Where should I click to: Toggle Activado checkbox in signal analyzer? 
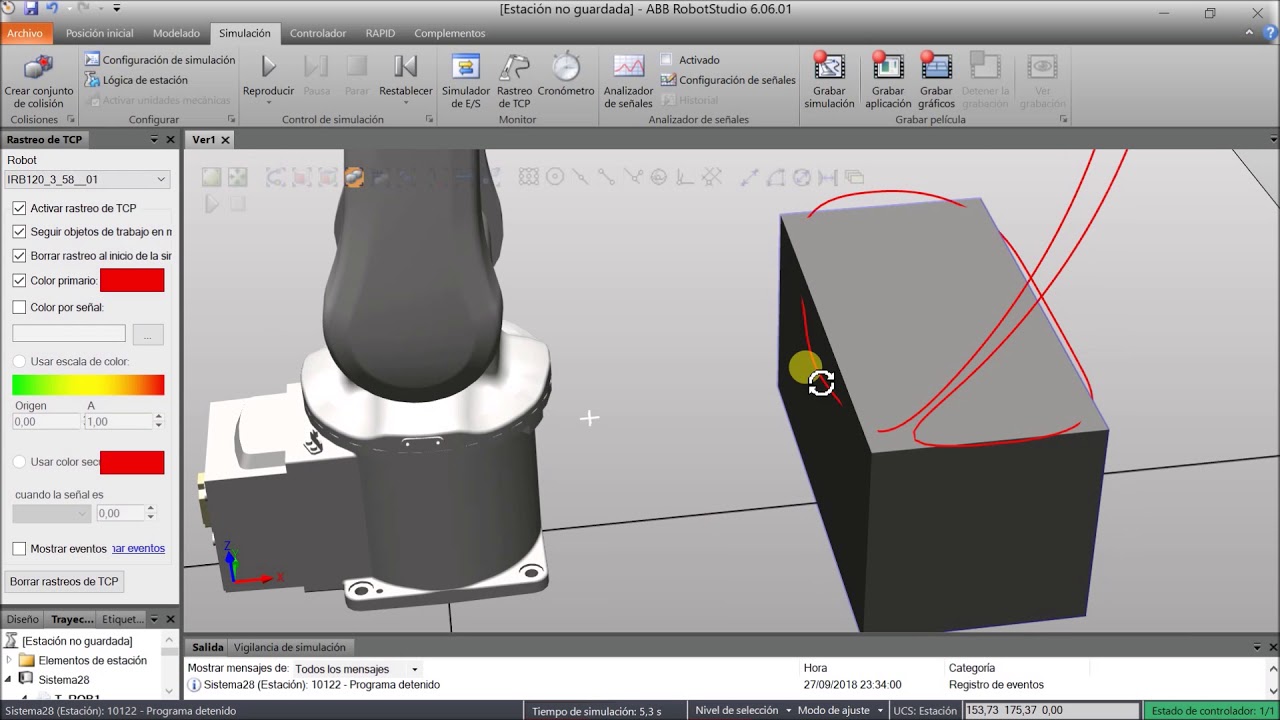[x=666, y=60]
